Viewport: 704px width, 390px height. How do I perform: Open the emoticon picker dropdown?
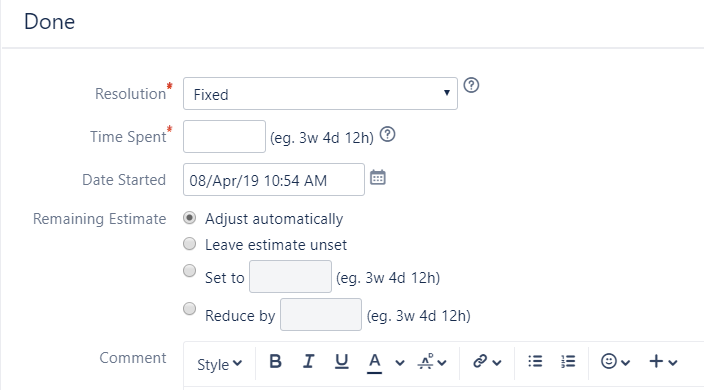click(616, 361)
